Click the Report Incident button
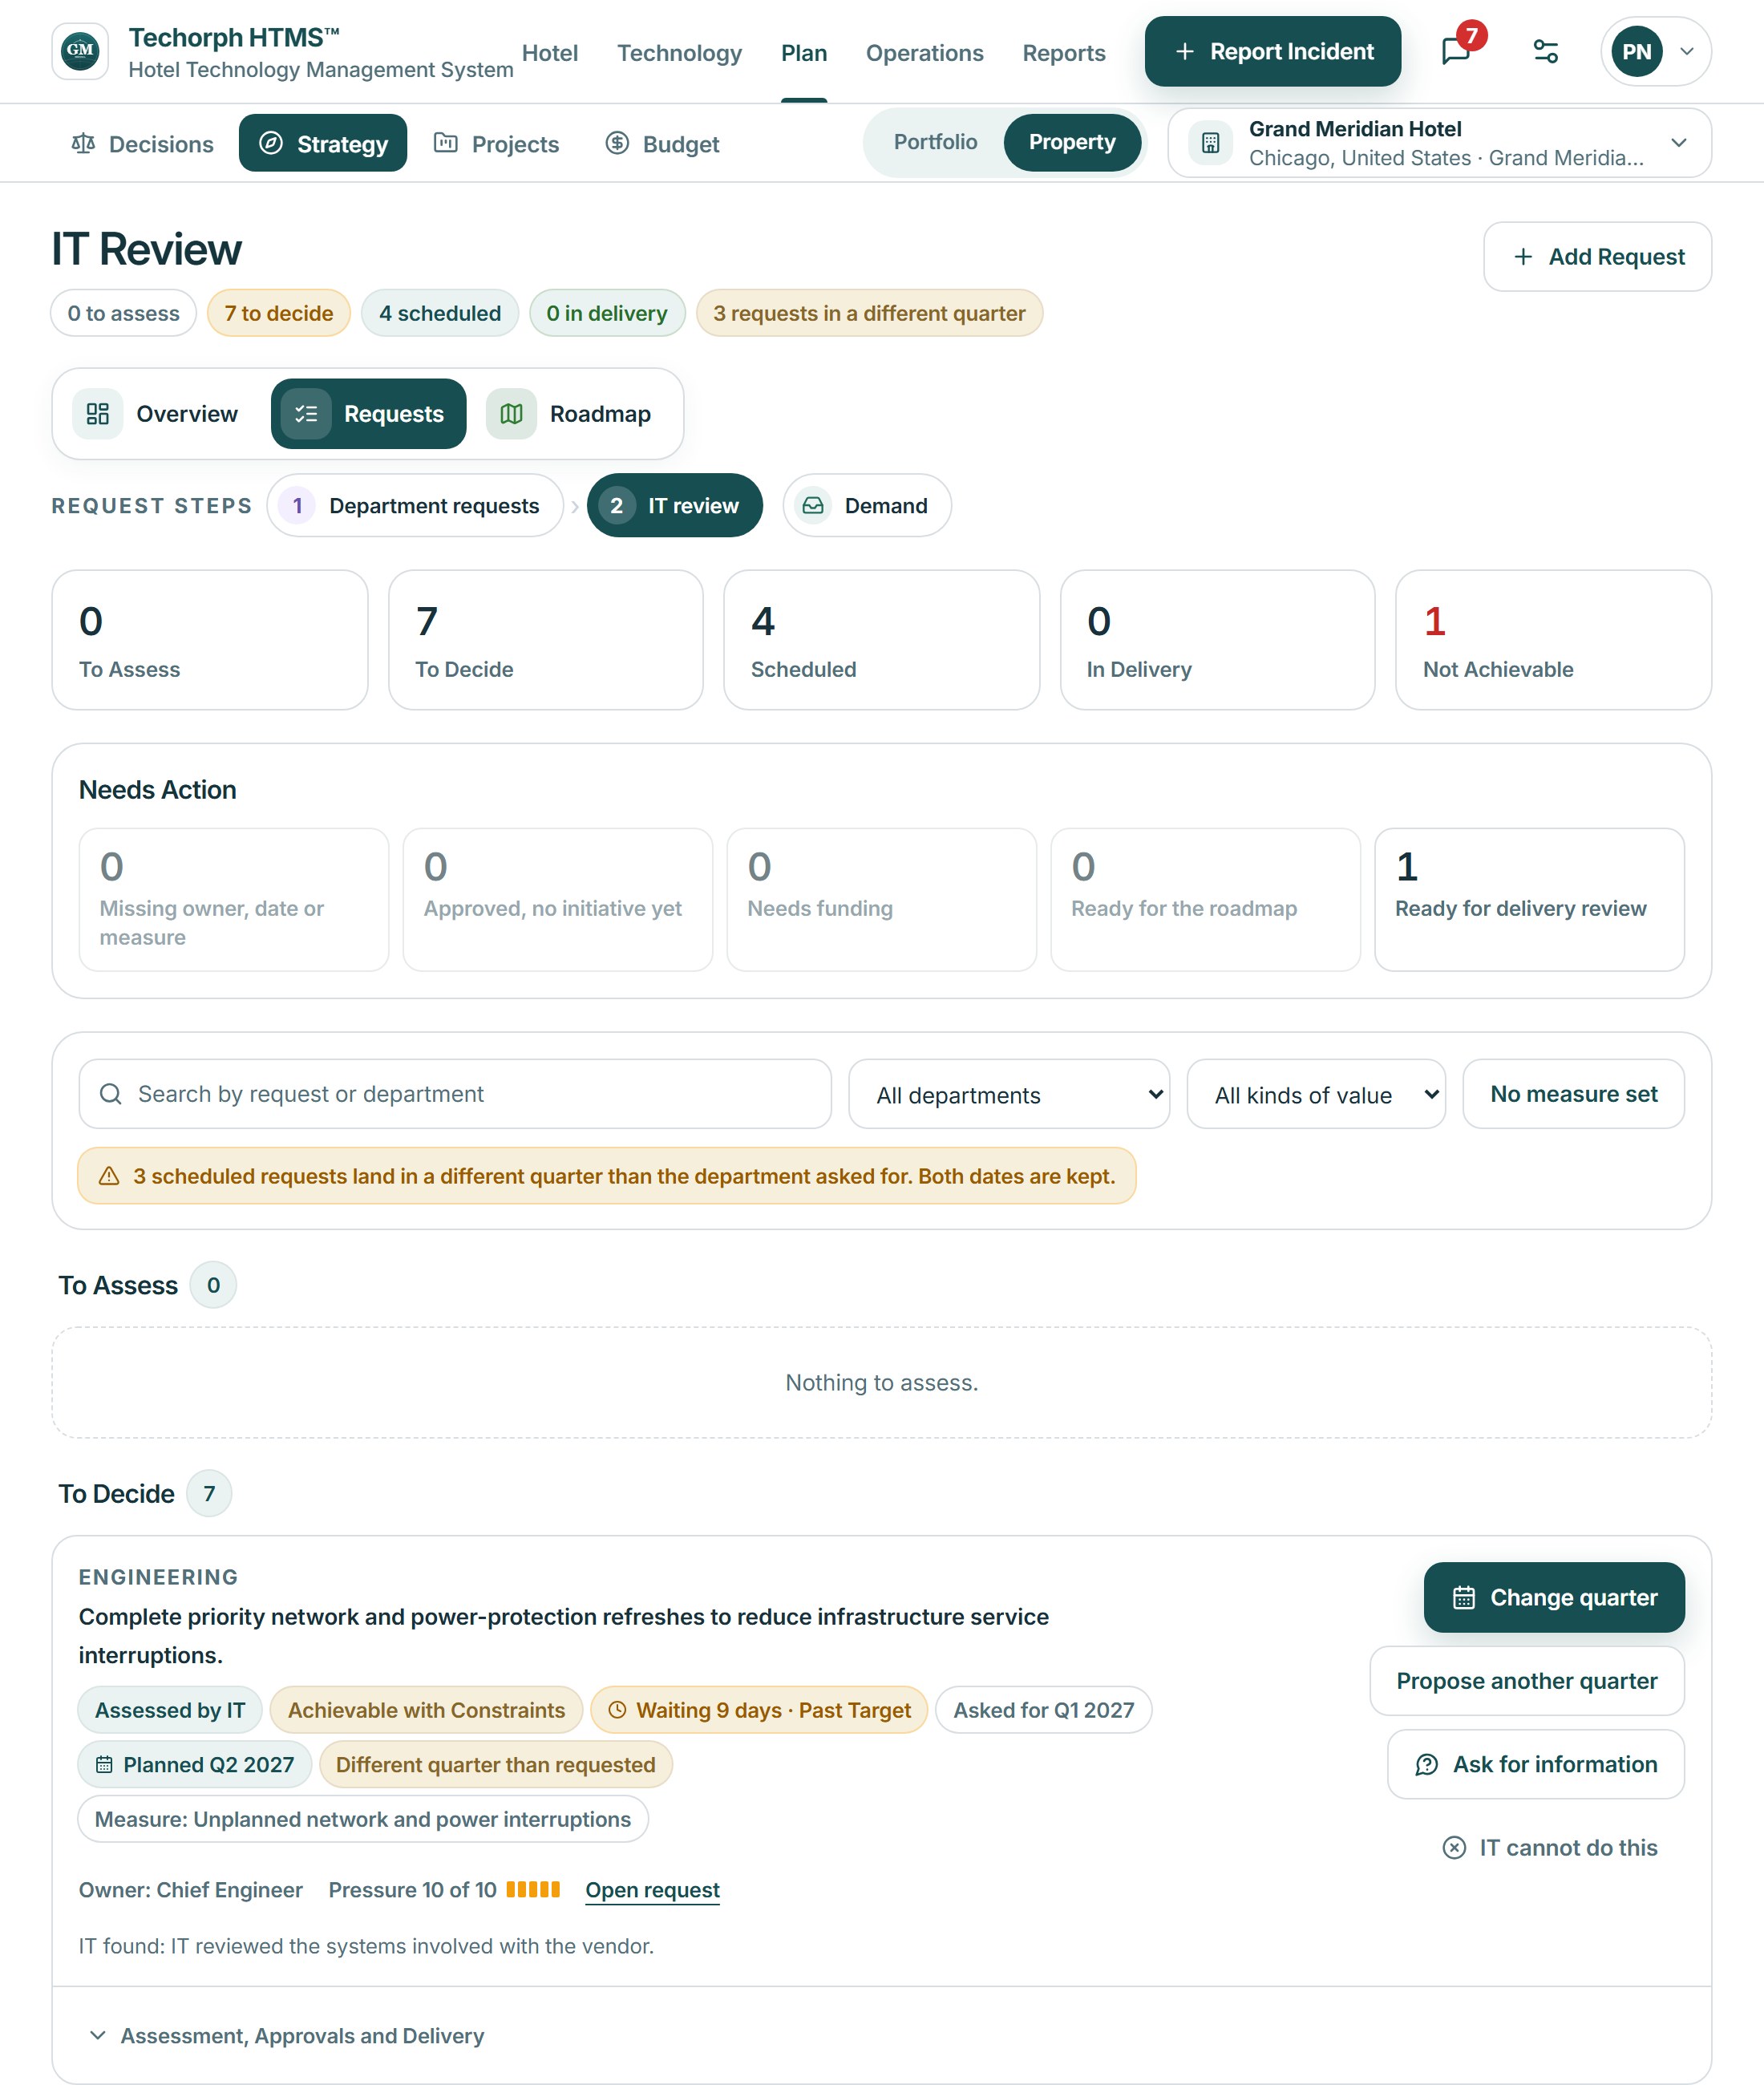This screenshot has height=2085, width=1764. click(x=1272, y=51)
